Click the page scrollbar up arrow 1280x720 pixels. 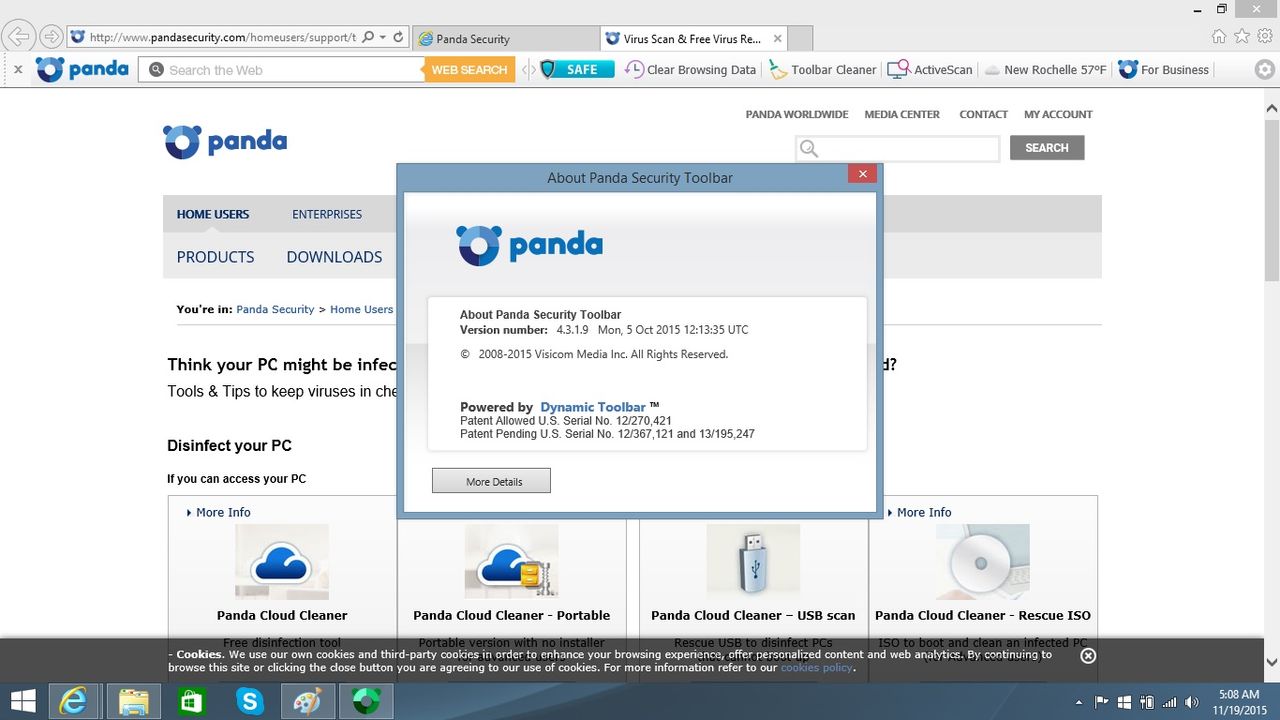click(1271, 107)
